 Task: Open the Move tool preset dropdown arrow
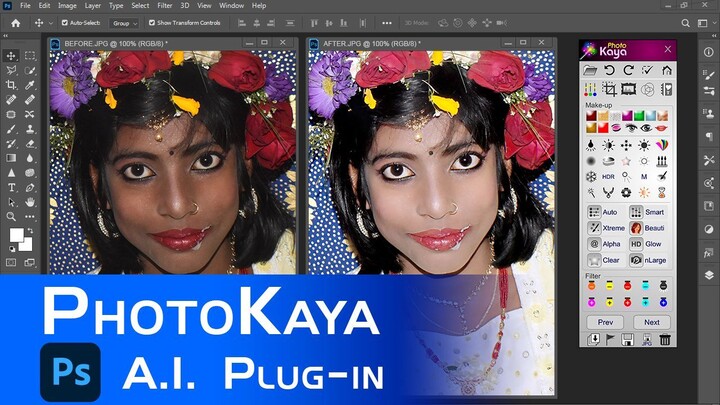[51, 23]
